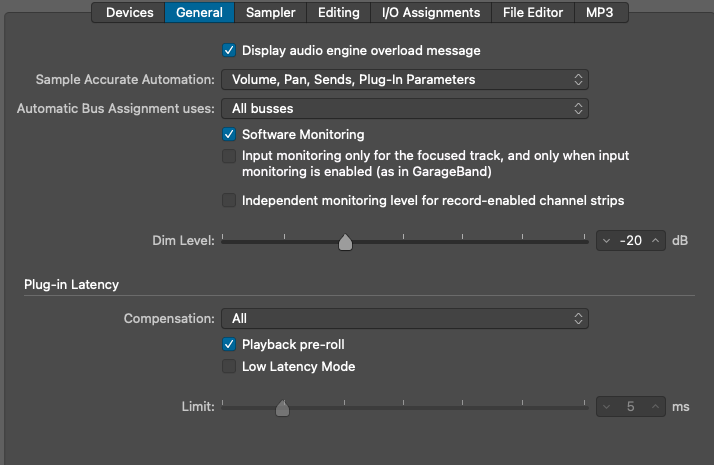Enable independent monitoring level for record-enabled strips

[x=229, y=201]
